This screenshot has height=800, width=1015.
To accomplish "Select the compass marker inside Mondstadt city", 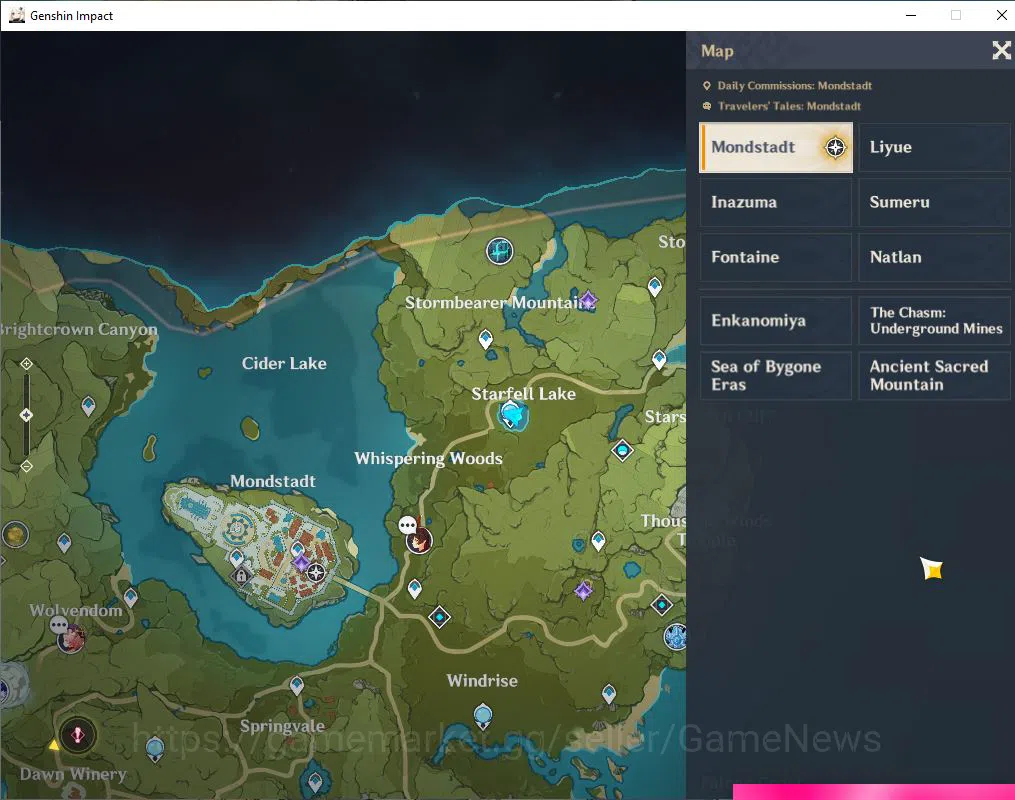I will (x=316, y=572).
